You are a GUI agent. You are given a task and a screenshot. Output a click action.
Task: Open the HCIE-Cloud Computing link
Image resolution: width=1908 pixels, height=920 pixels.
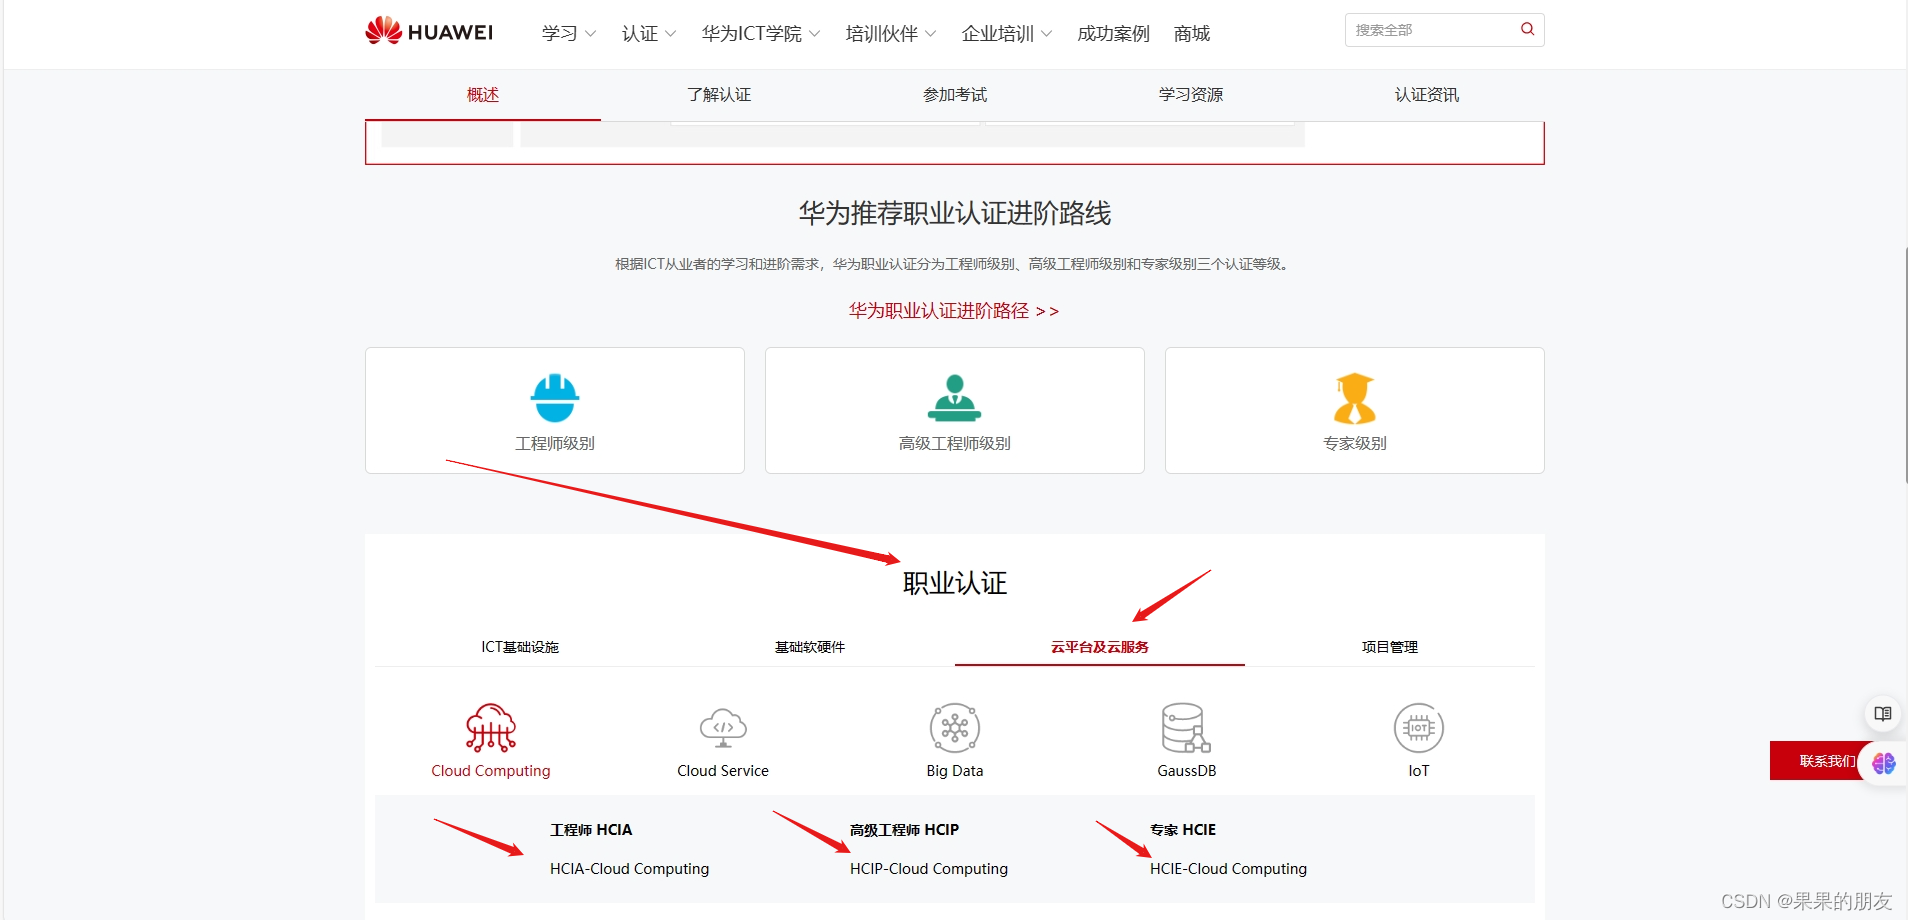[1228, 869]
